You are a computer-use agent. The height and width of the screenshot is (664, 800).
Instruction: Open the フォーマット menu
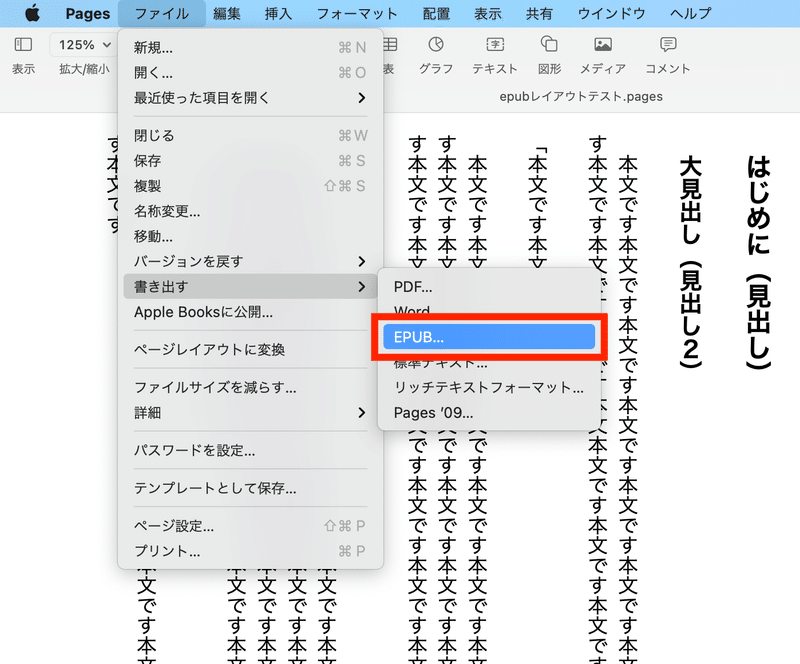pos(357,14)
